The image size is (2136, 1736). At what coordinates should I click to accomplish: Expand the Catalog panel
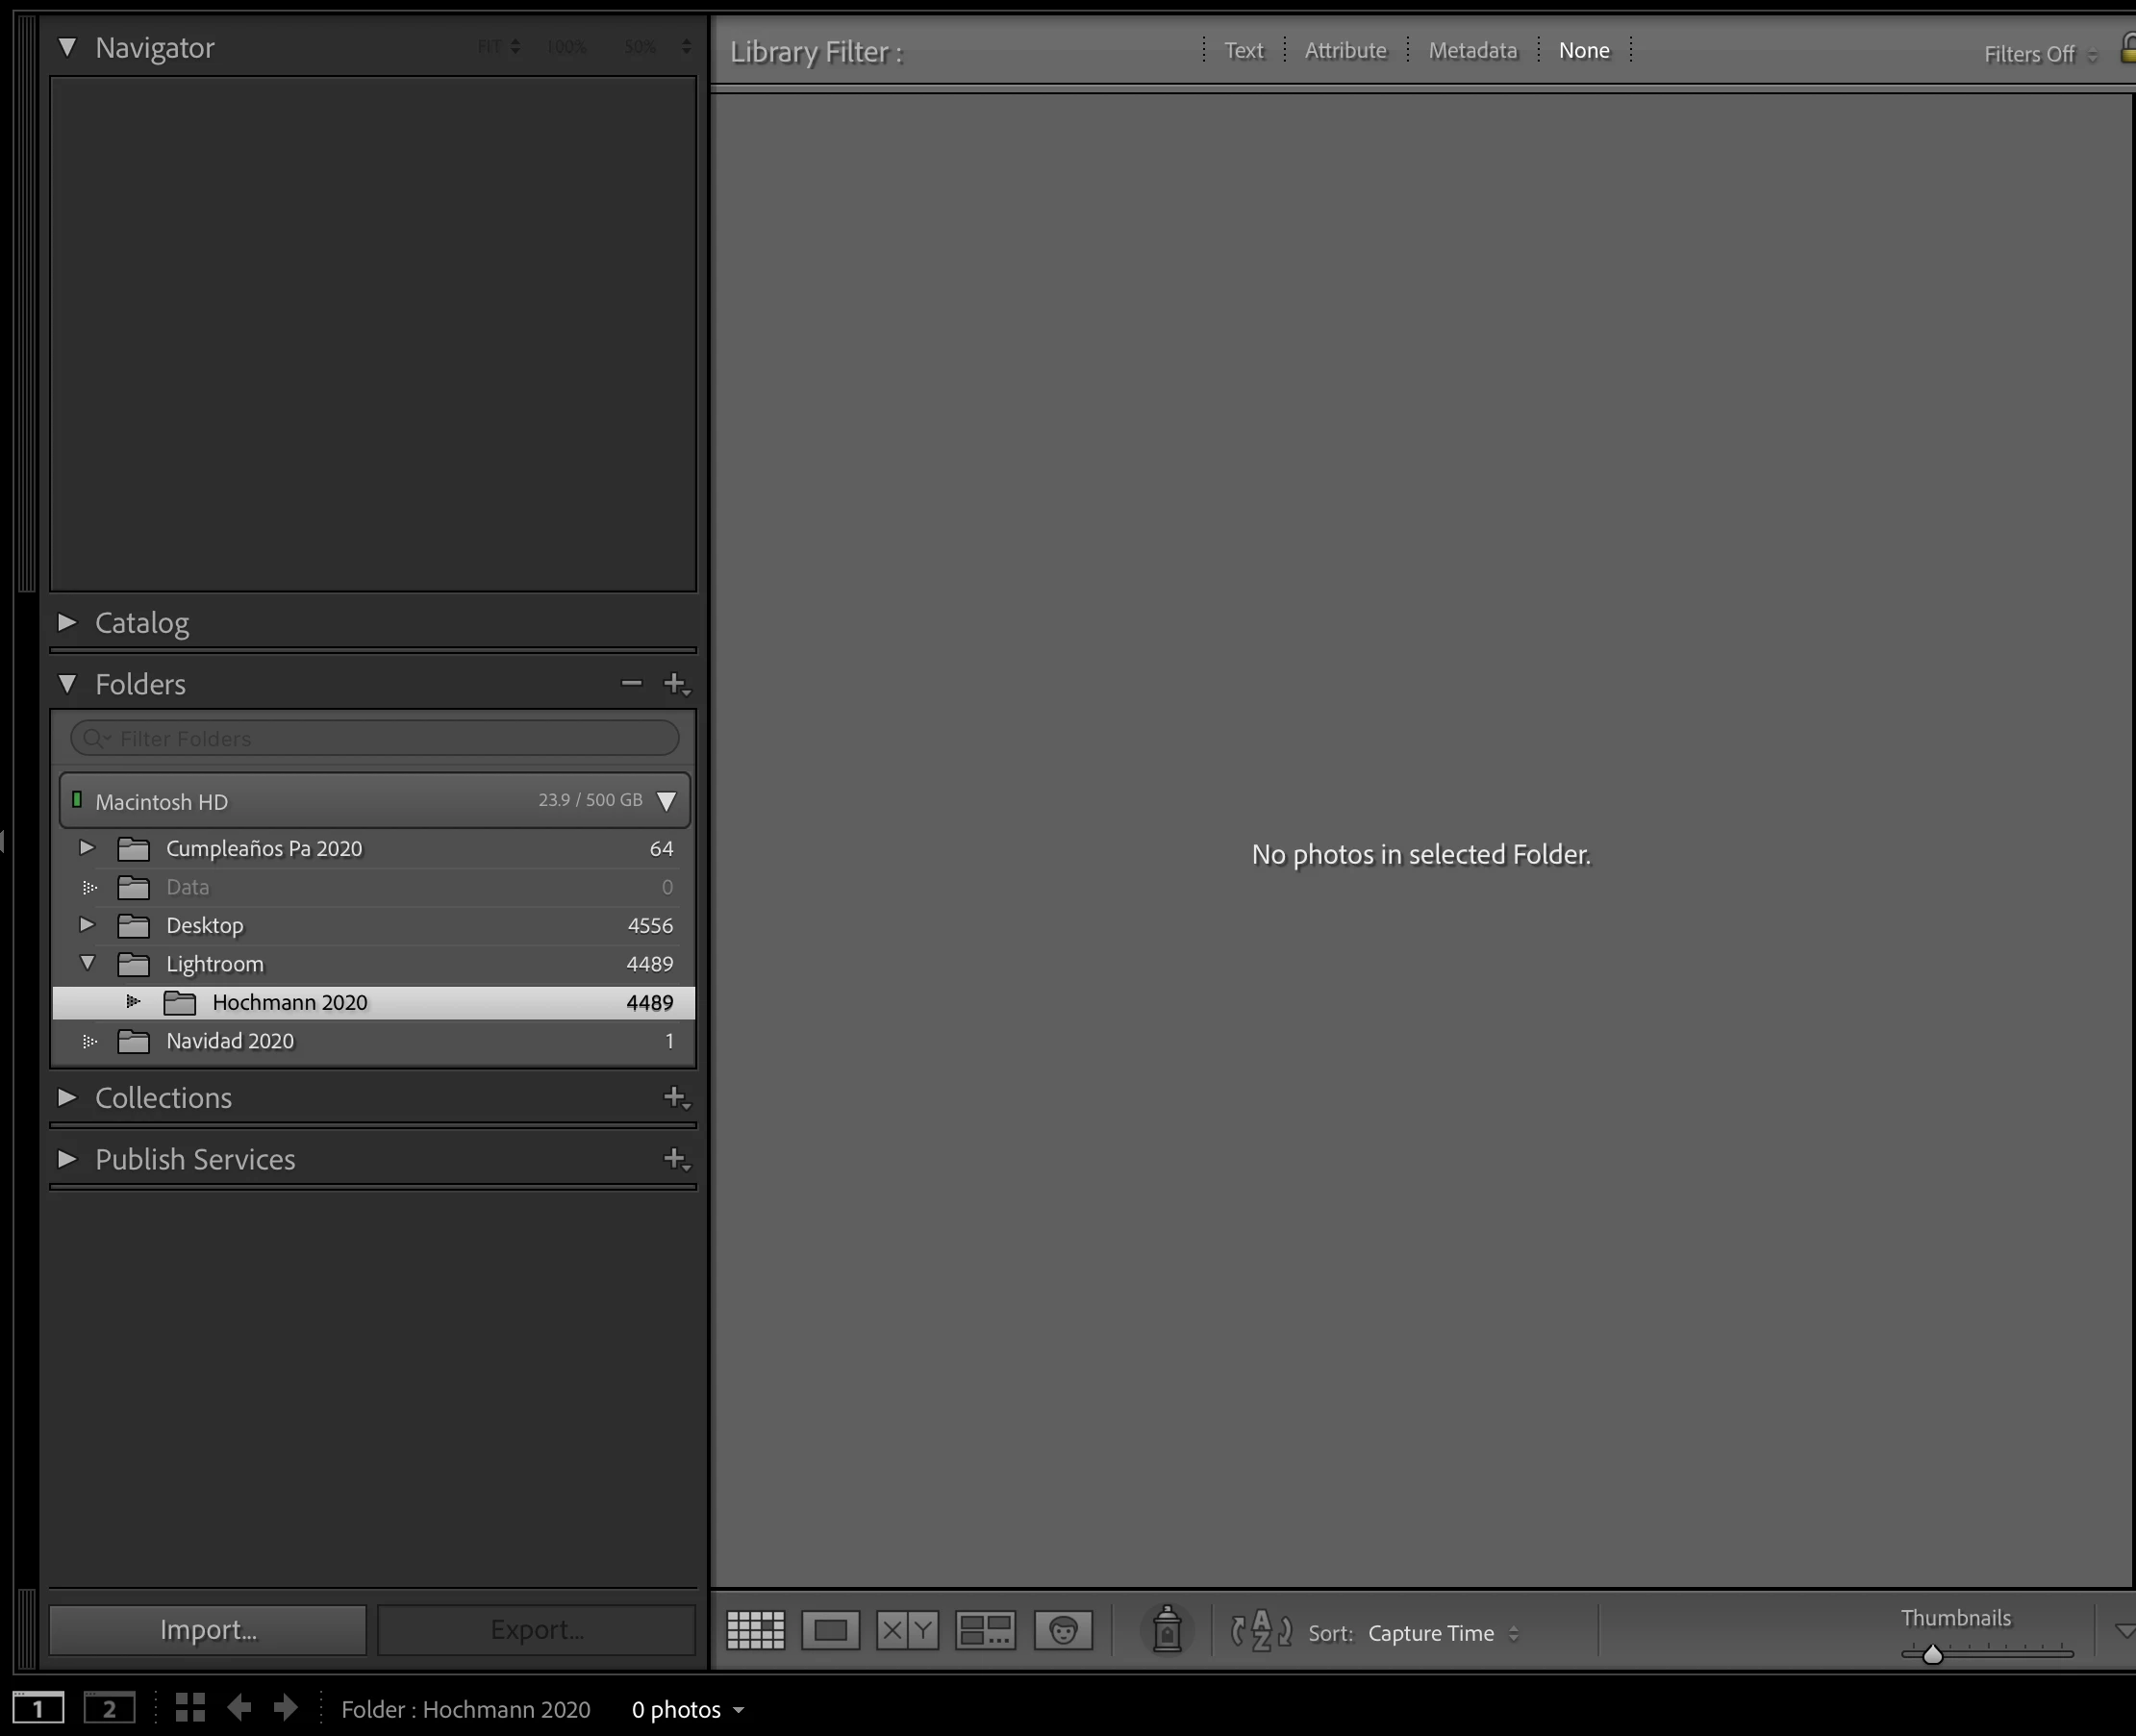click(x=67, y=622)
